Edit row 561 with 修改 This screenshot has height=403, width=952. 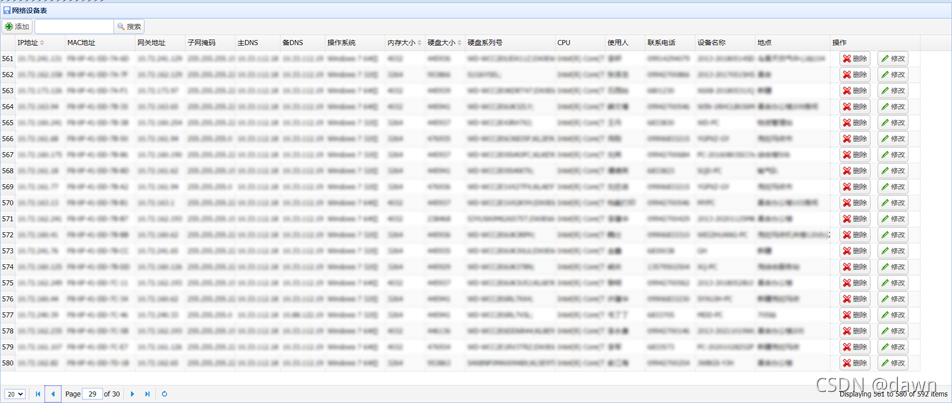[x=893, y=58]
